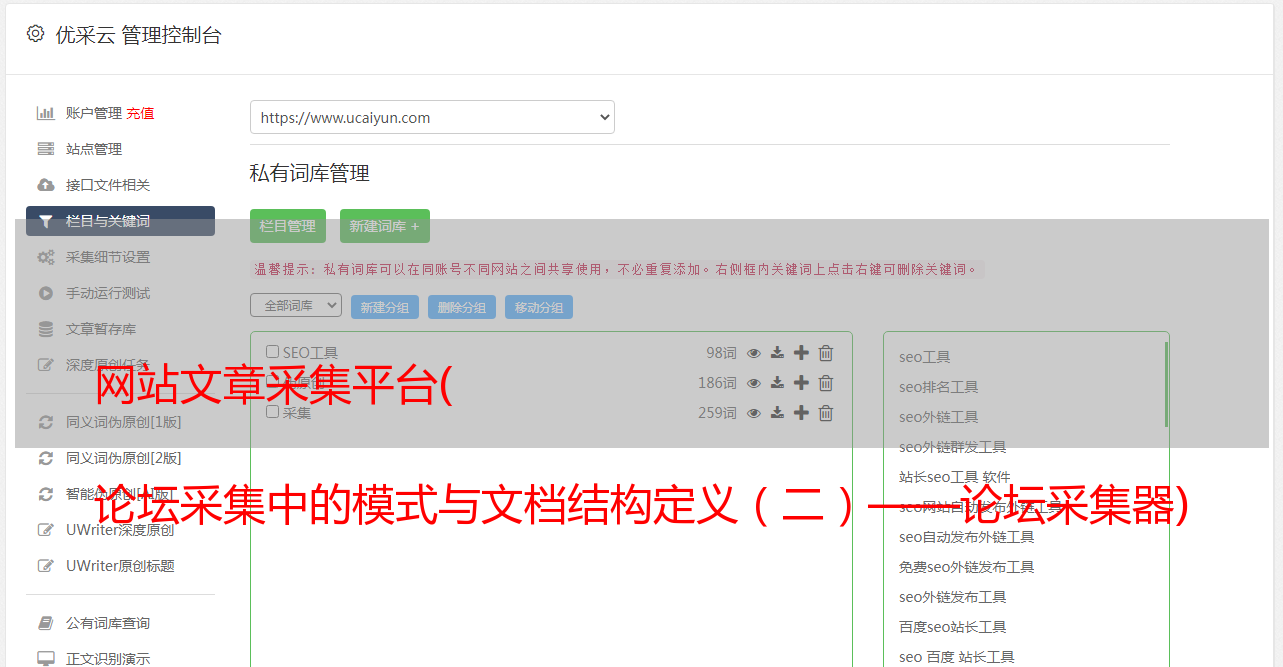Click the UWriter深度原创 edit icon
The image size is (1283, 667).
pyautogui.click(x=46, y=530)
